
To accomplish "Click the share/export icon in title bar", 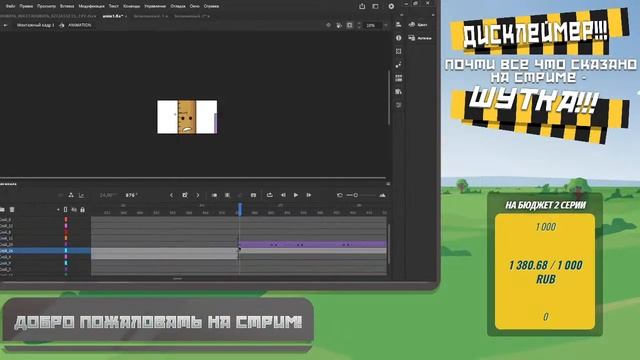I will (x=362, y=6).
